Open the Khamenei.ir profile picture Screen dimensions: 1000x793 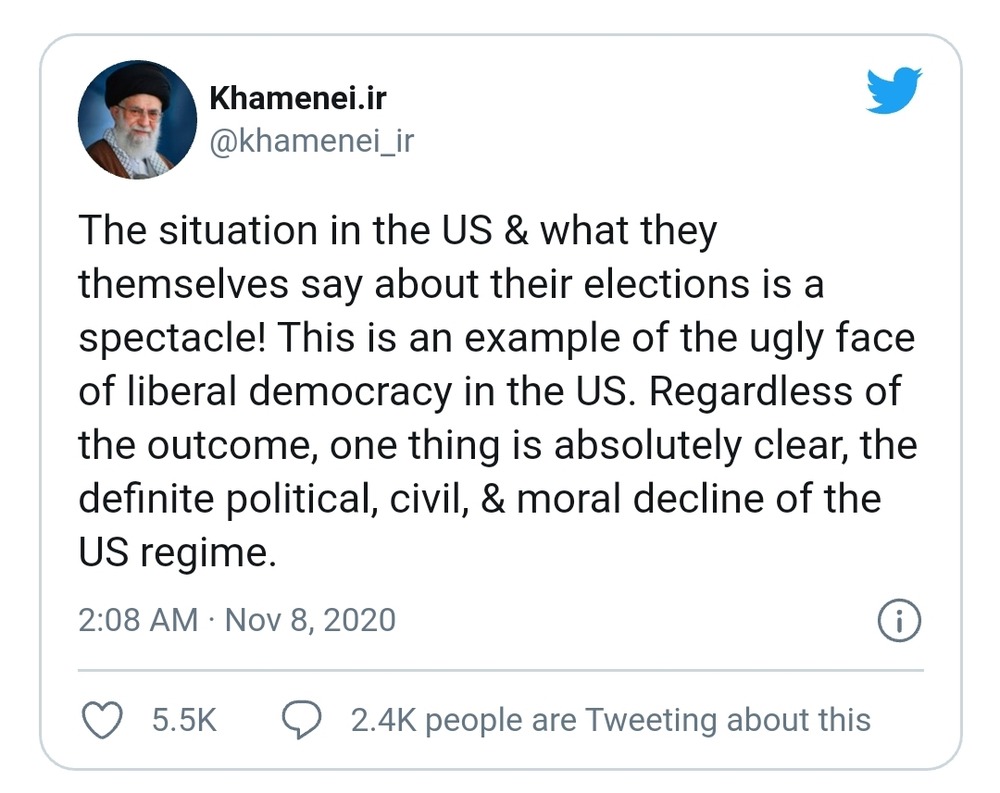coord(124,120)
